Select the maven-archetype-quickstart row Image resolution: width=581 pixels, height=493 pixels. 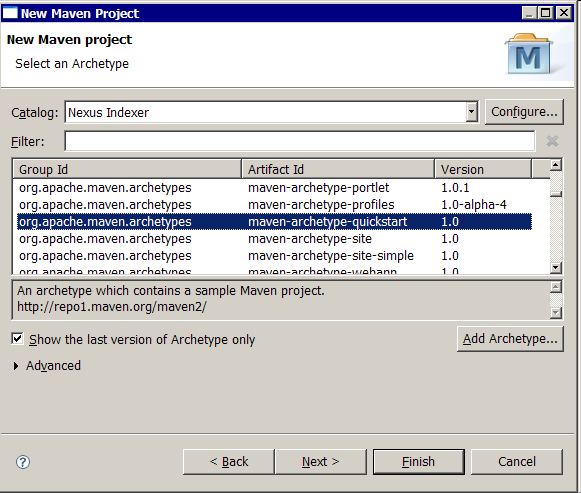tap(275, 221)
